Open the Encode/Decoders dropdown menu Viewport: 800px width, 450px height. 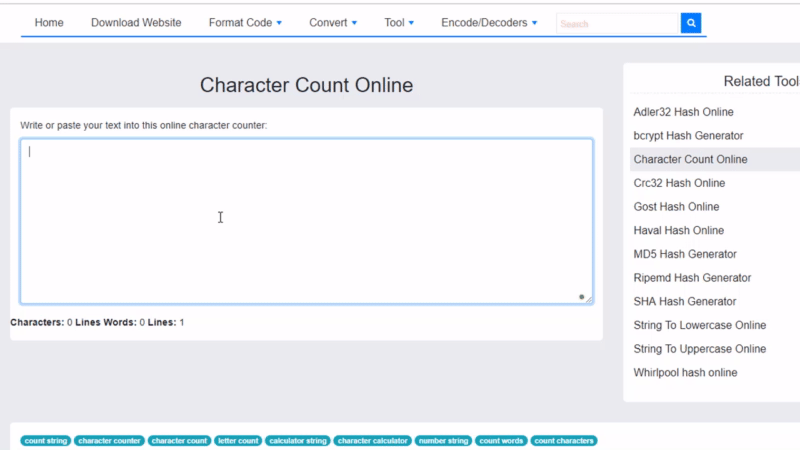(x=489, y=23)
